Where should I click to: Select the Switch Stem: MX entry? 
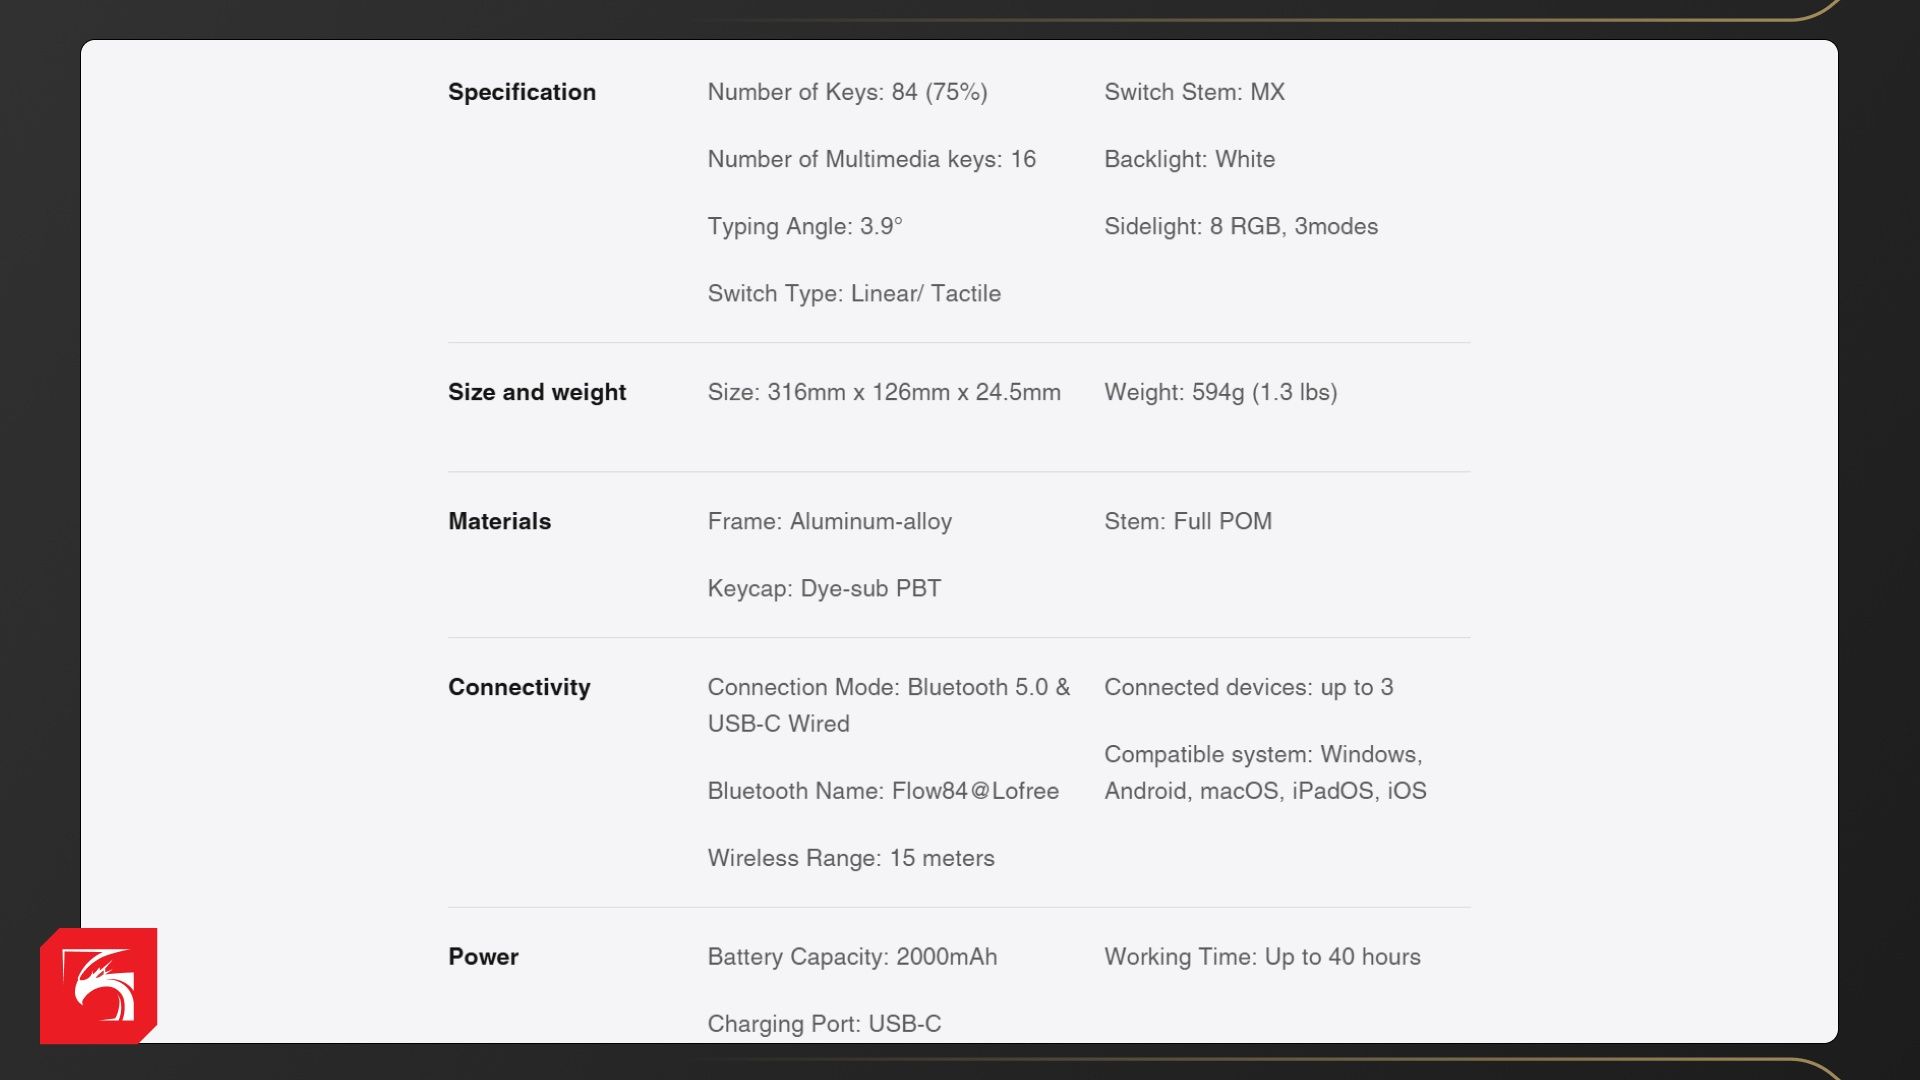click(x=1194, y=92)
